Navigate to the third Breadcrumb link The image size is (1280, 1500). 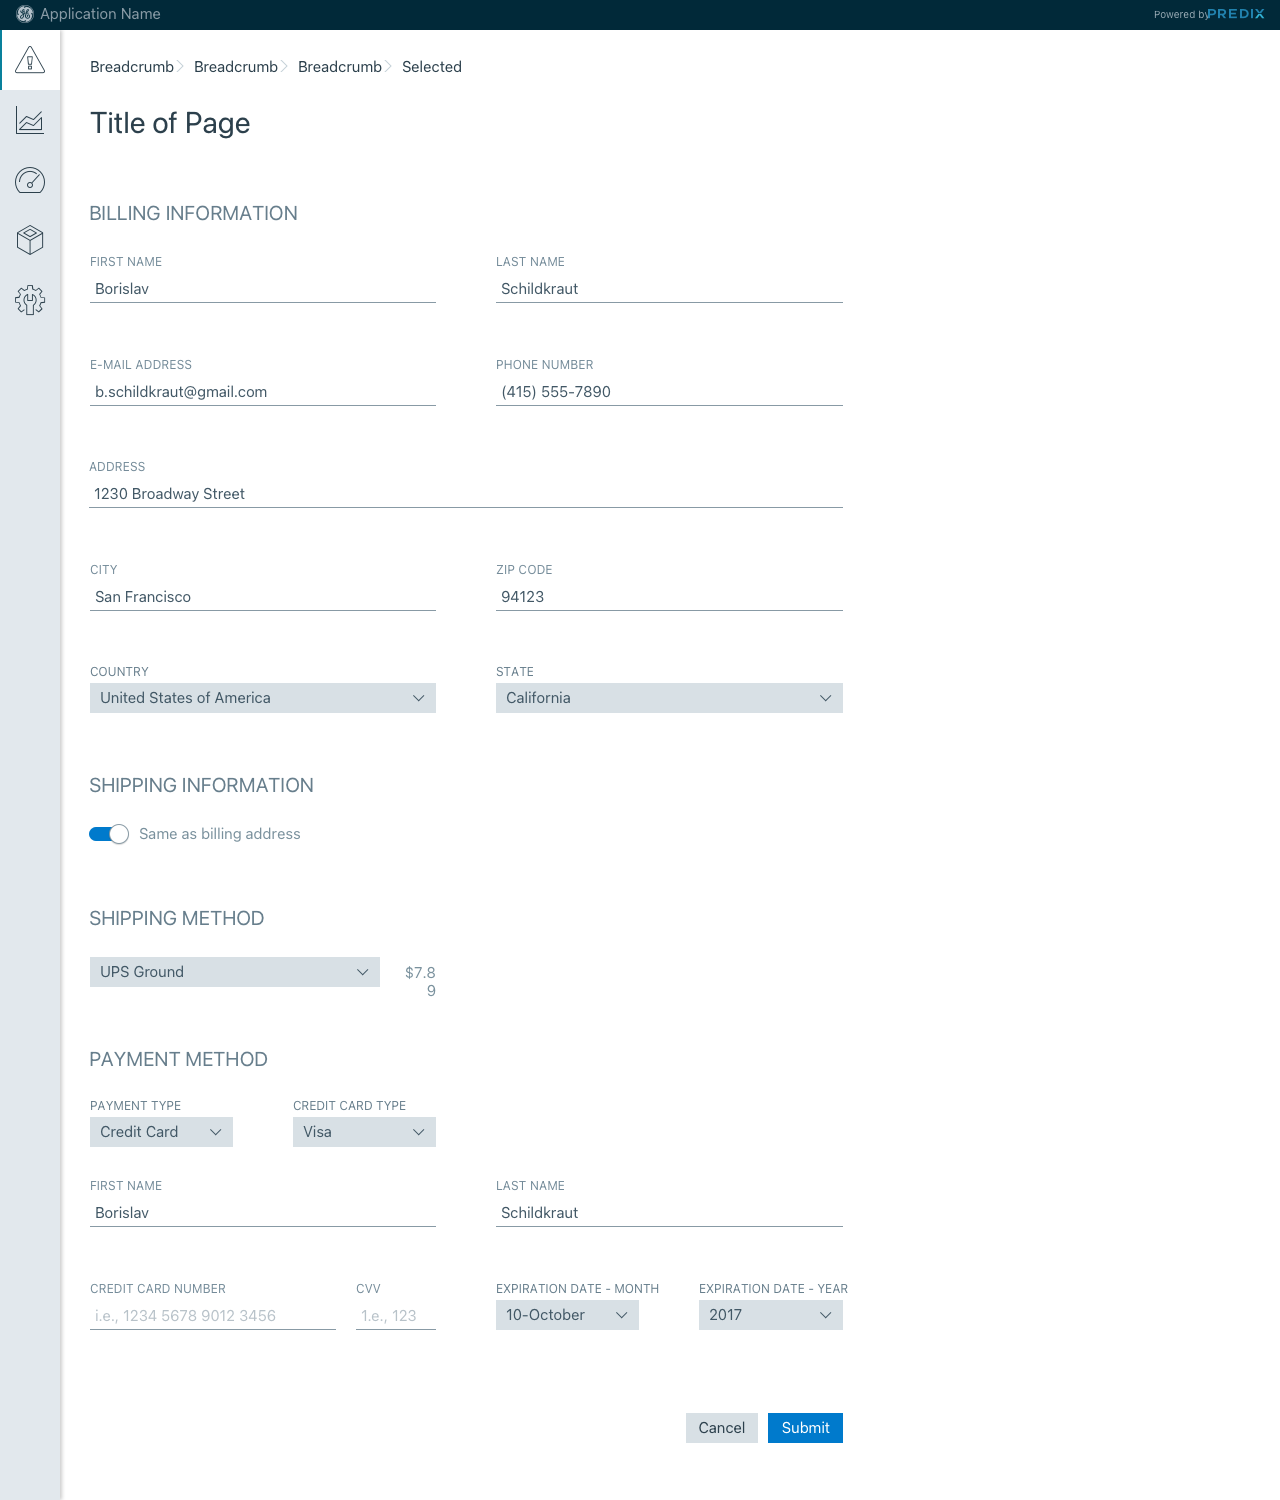pyautogui.click(x=340, y=67)
